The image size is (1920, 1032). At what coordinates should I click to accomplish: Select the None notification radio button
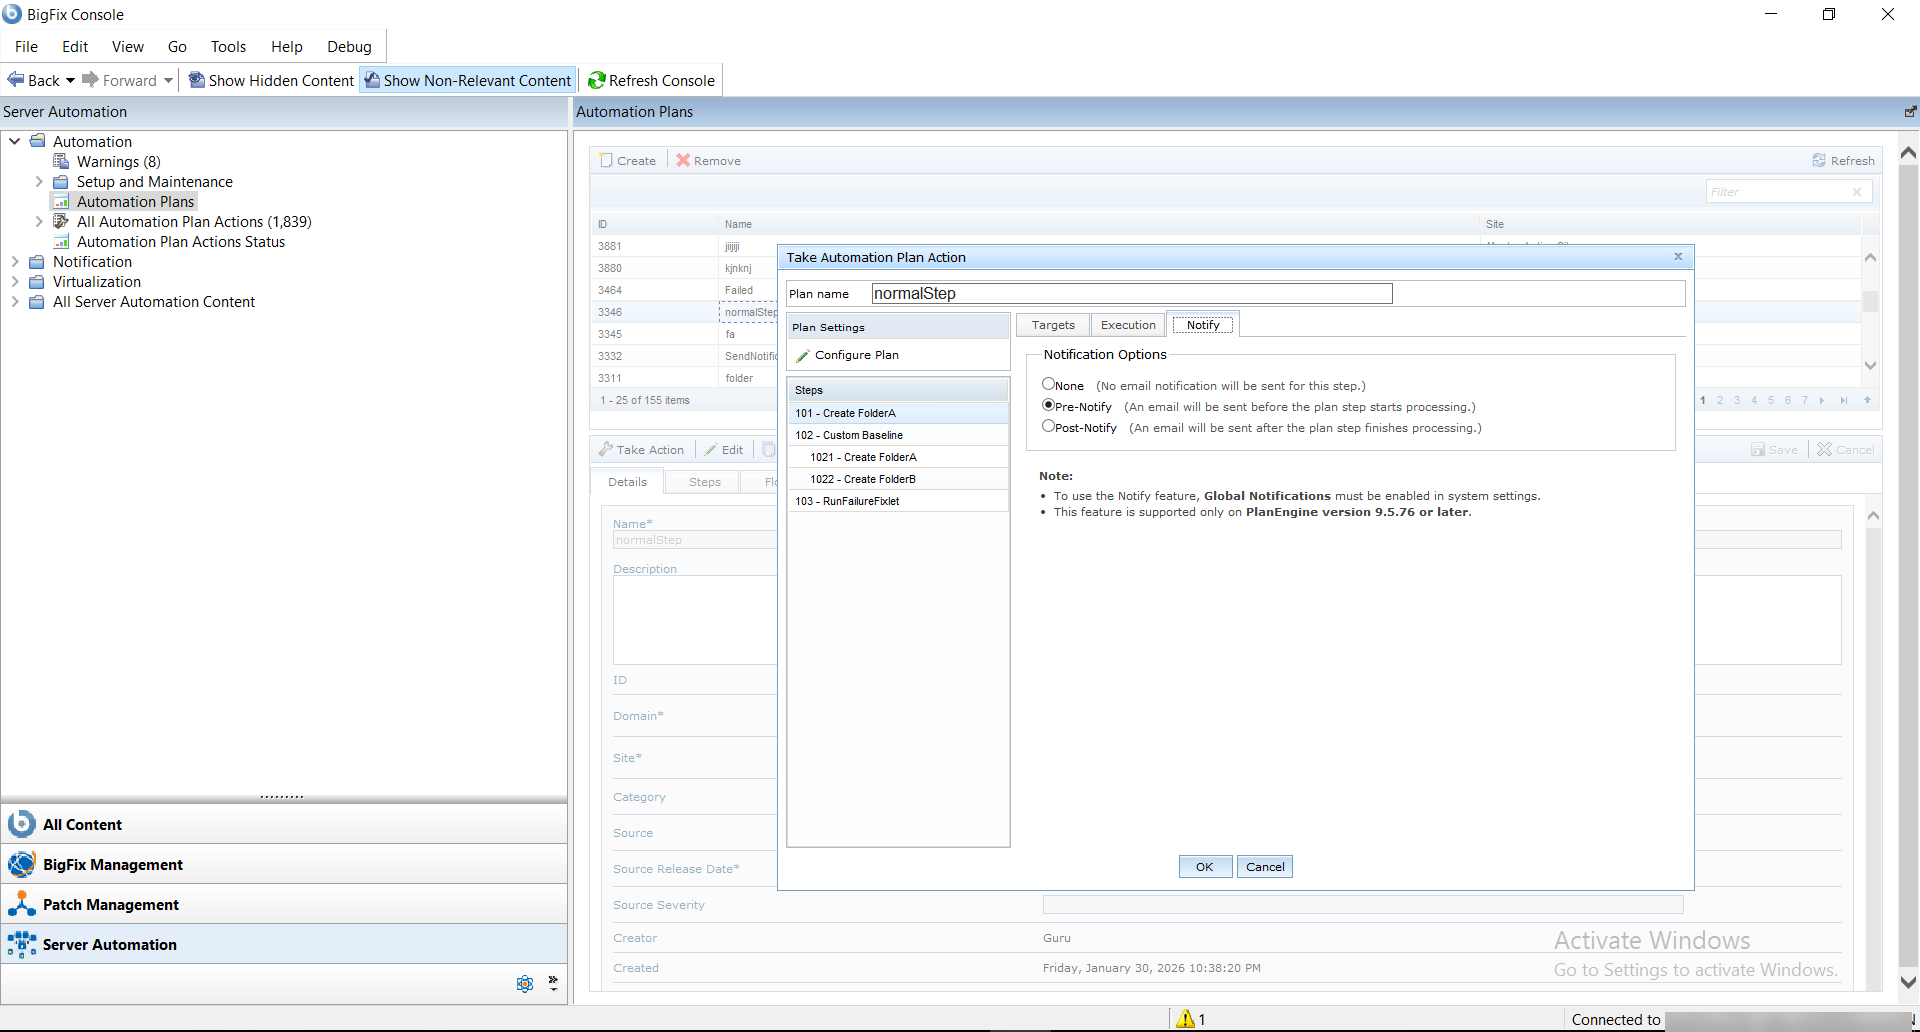coord(1048,384)
